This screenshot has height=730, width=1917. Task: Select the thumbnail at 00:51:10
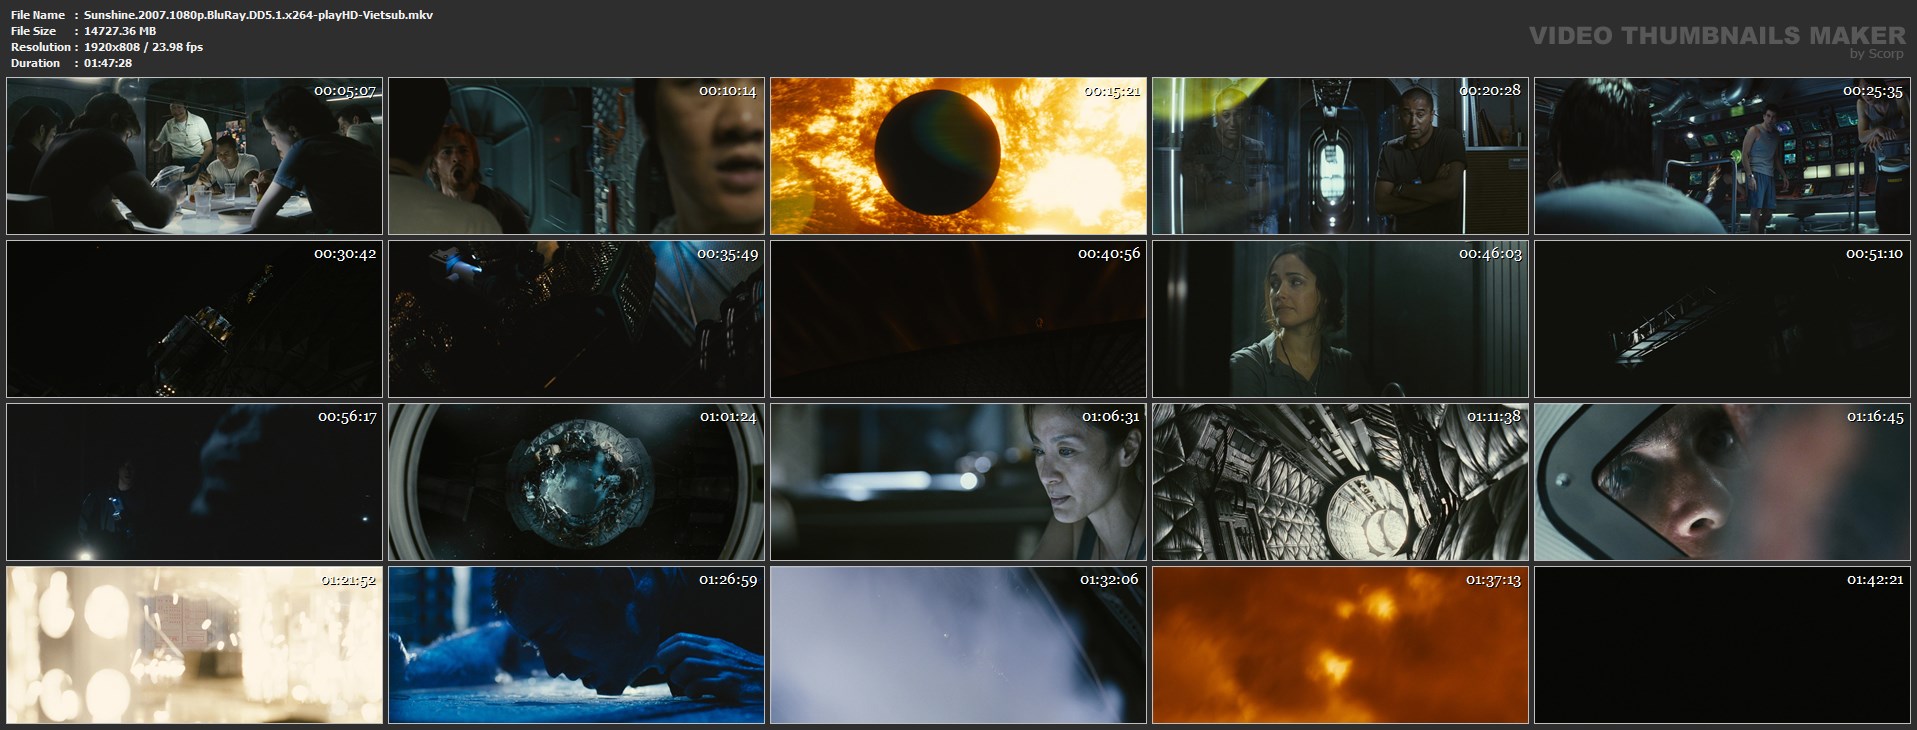point(1723,320)
